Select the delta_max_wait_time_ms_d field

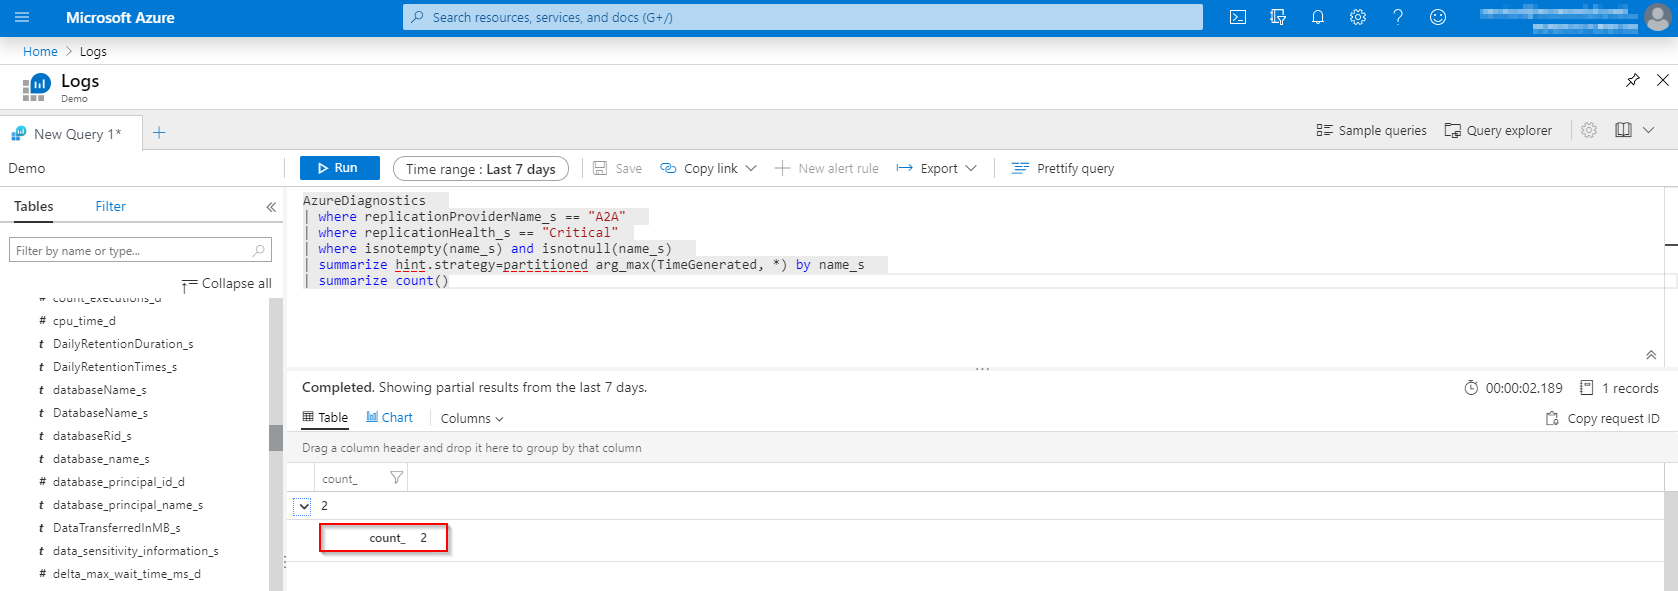point(127,574)
